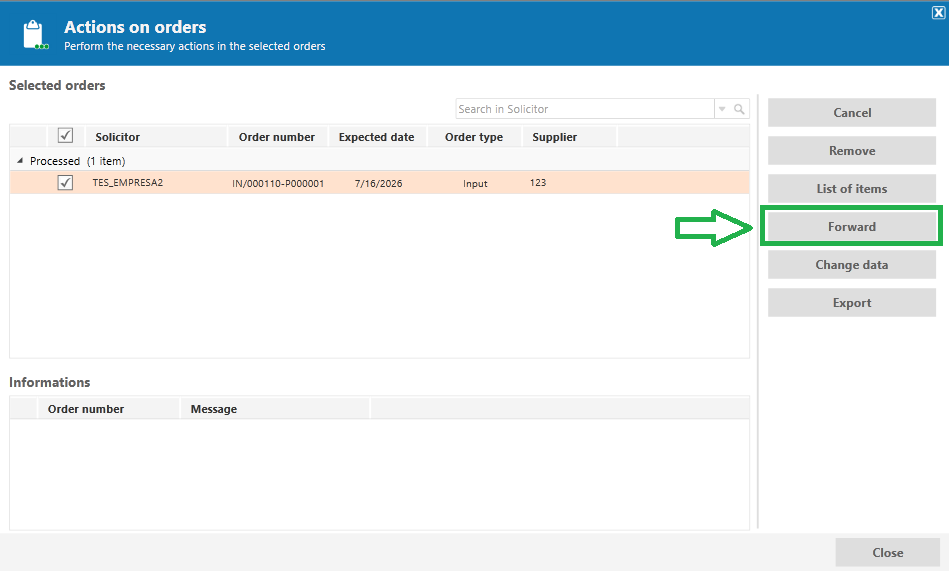Image resolution: width=949 pixels, height=571 pixels.
Task: Toggle the select-all checkbox in header
Action: [65, 136]
